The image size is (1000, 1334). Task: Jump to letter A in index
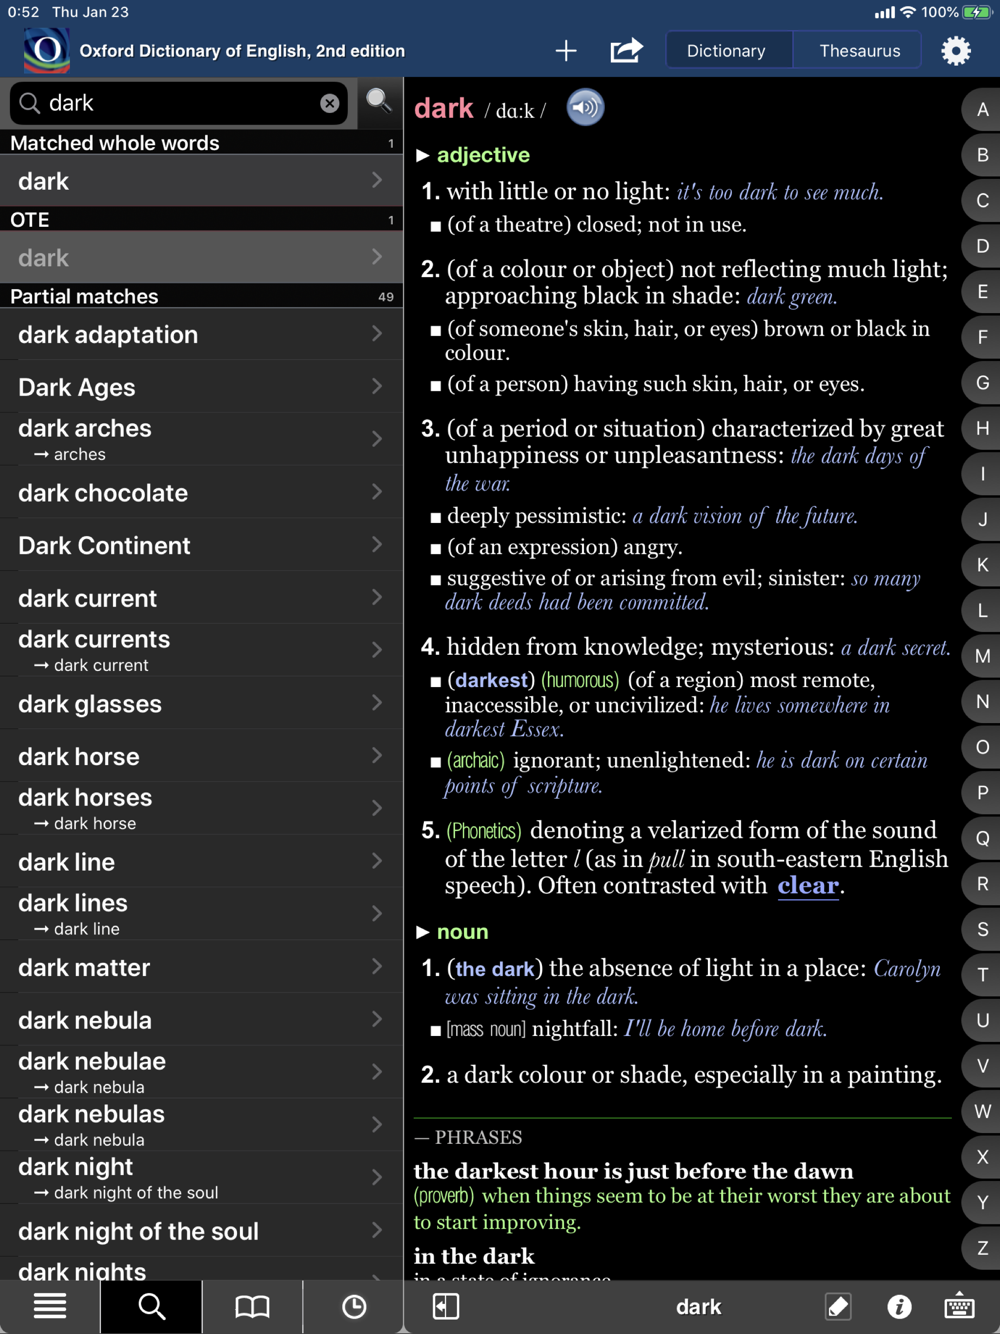(x=983, y=110)
